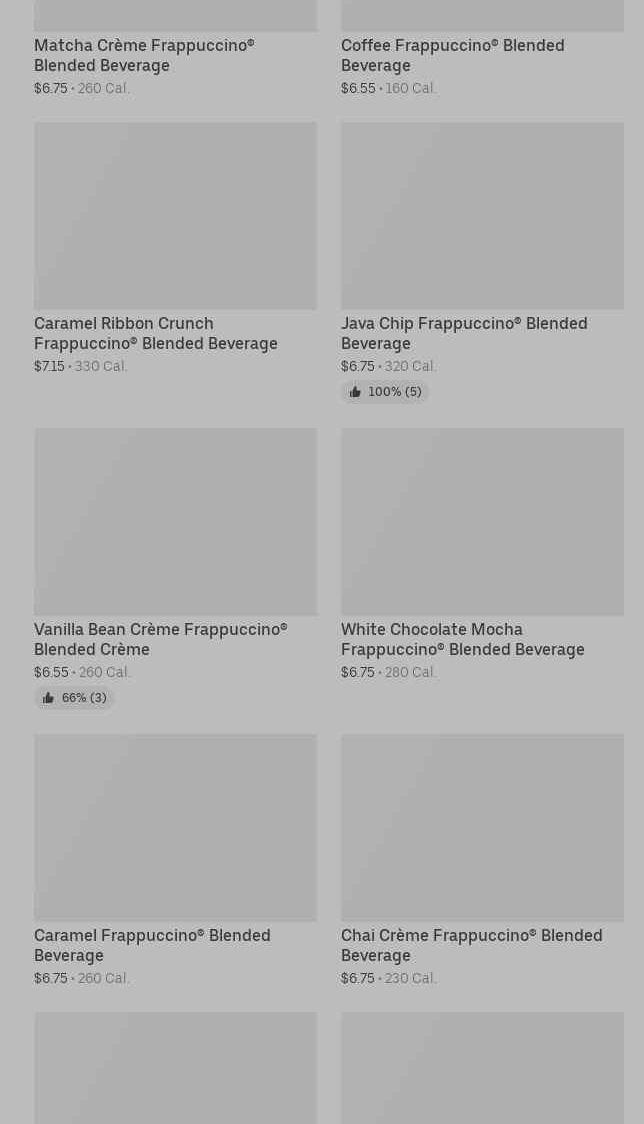This screenshot has width=644, height=1124.
Task: Click the $6.75 230 Cal. Chai price line
Action: point(389,978)
